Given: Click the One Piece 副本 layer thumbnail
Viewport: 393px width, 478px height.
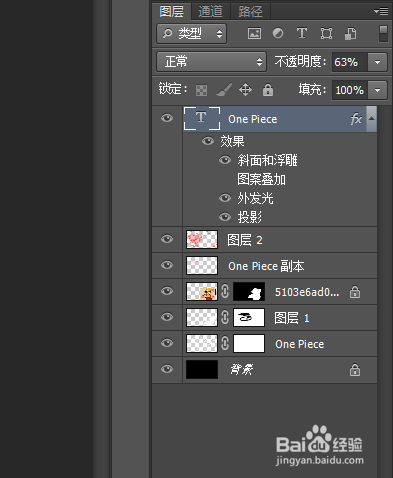Looking at the screenshot, I should (x=202, y=265).
